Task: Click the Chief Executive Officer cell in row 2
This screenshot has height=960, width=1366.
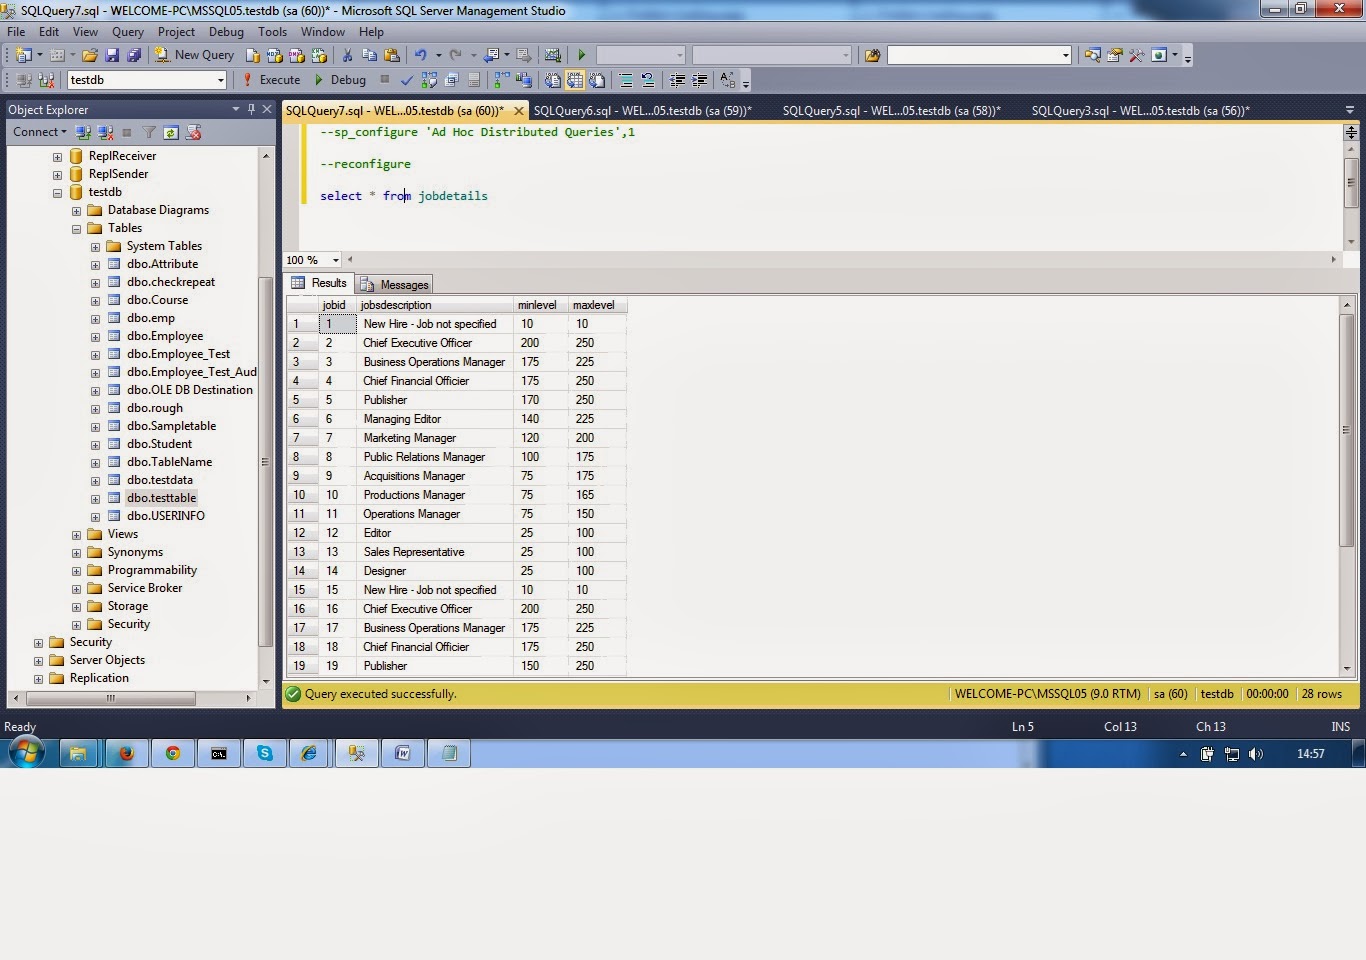Action: point(434,343)
